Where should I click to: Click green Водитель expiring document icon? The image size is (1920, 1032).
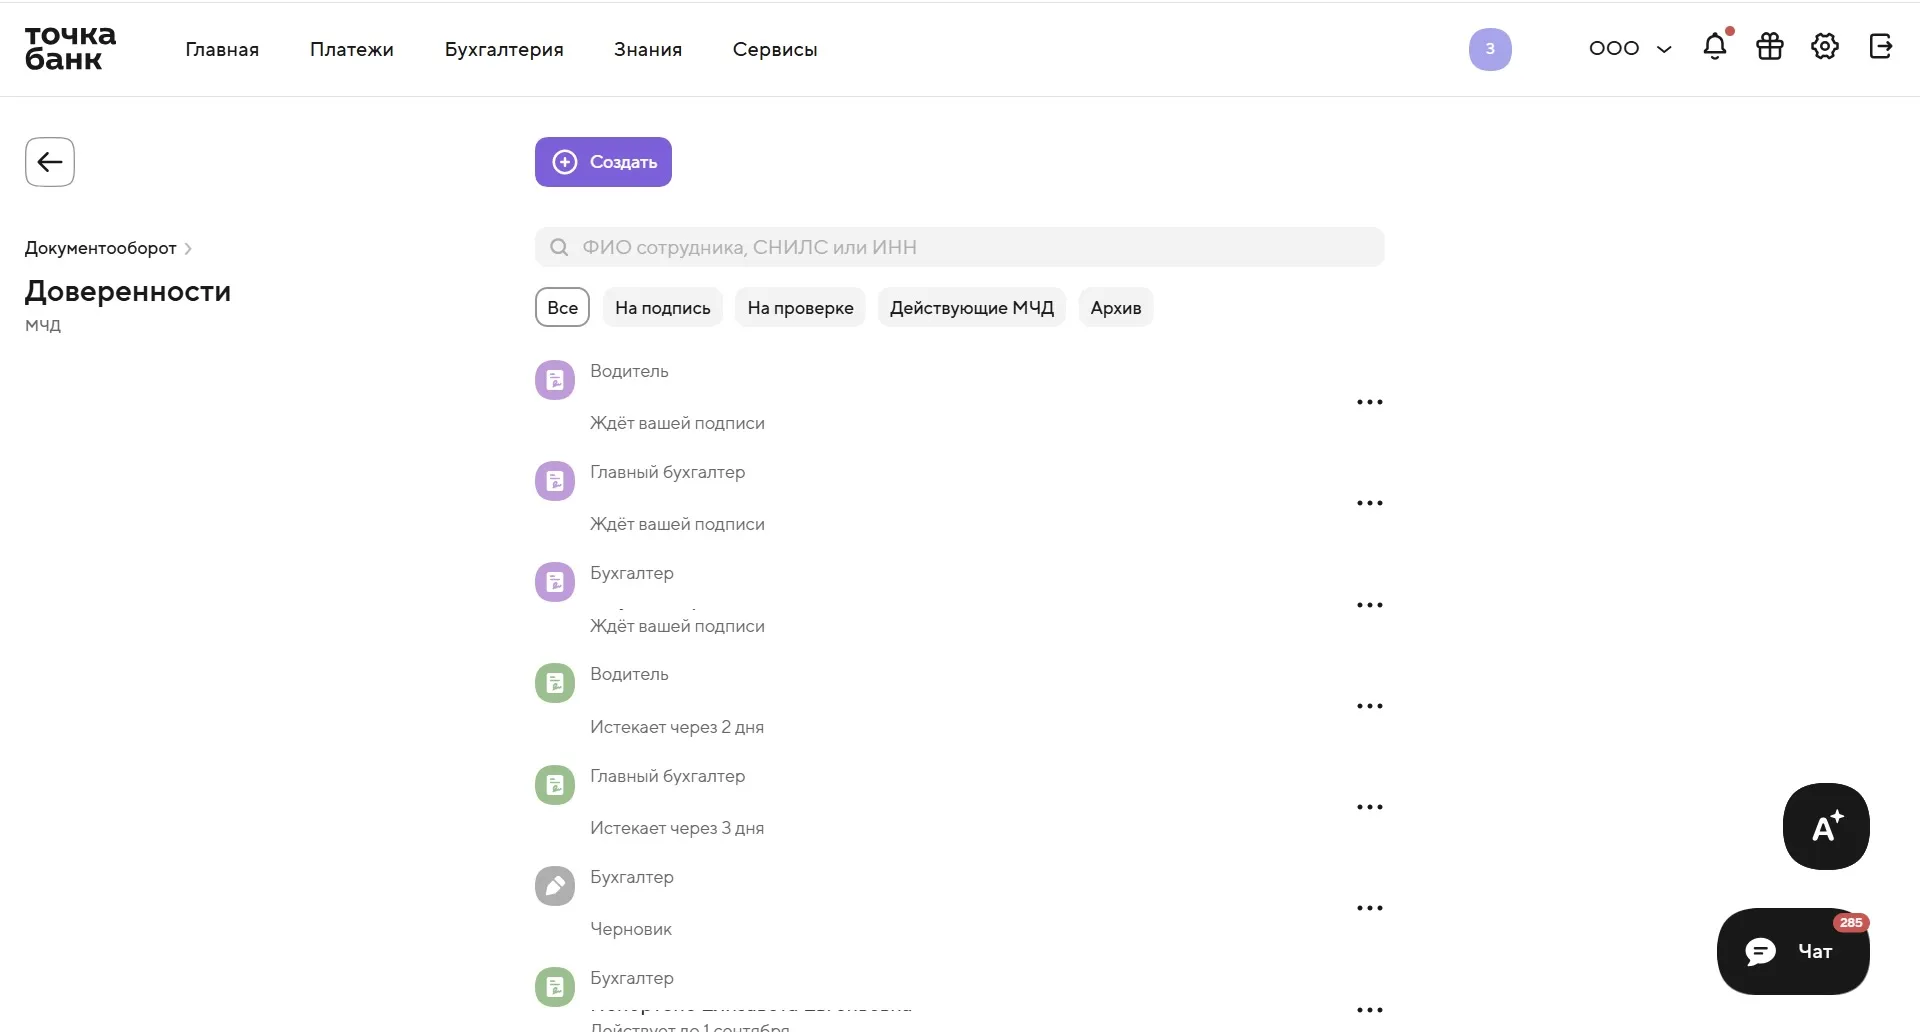[555, 683]
